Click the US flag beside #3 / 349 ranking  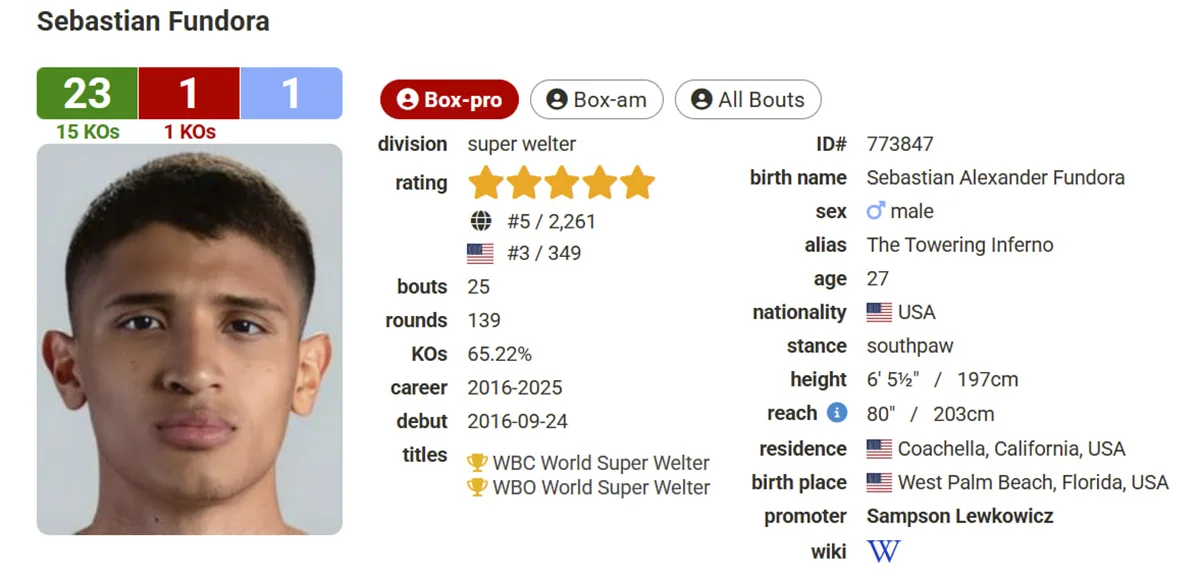pyautogui.click(x=480, y=253)
